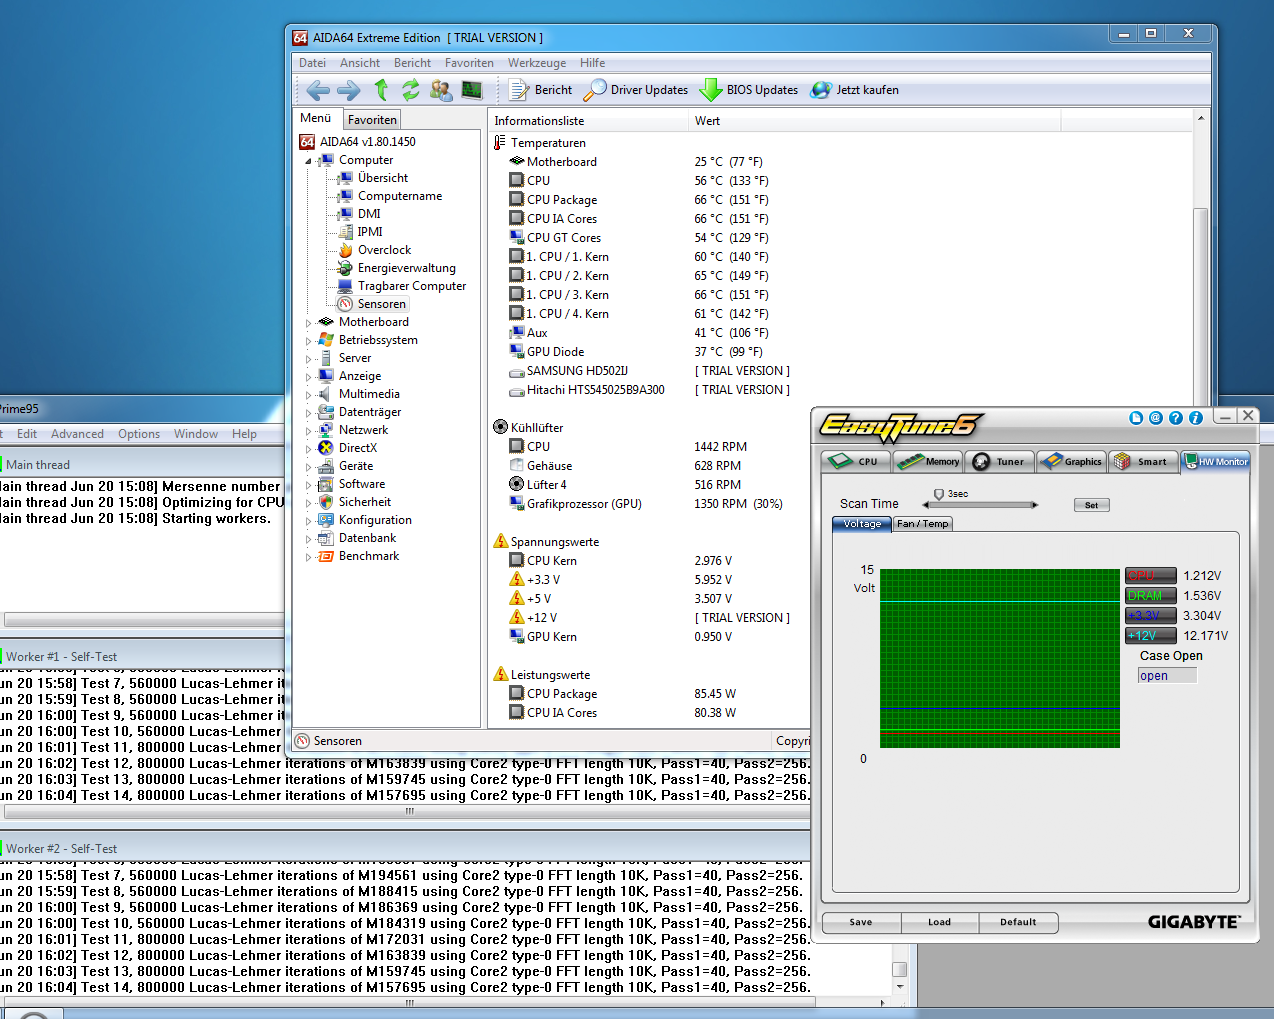Collapse the Computer tree node
Viewport: 1274px width, 1019px height.
(308, 161)
